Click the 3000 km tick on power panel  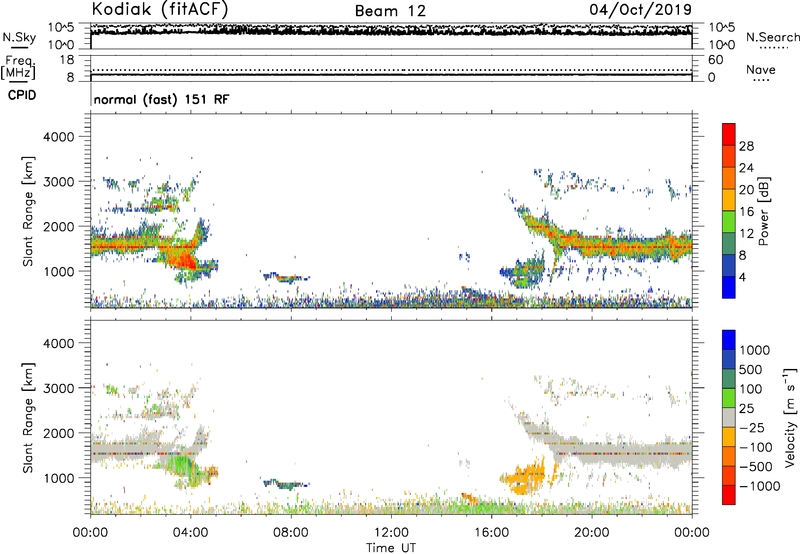click(x=58, y=182)
